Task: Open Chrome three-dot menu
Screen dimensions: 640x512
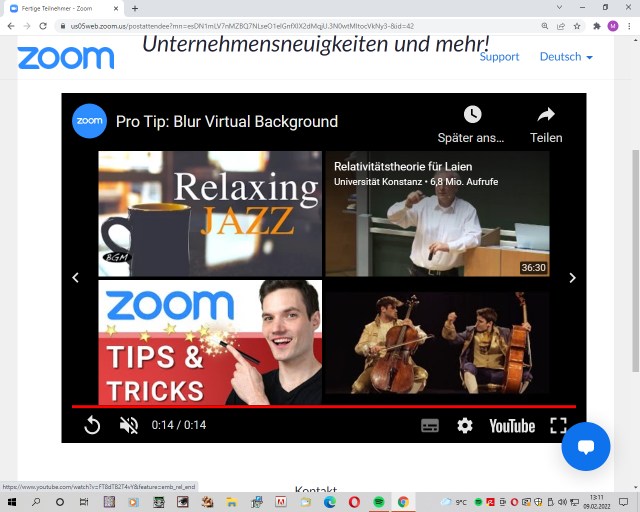Action: pos(629,26)
